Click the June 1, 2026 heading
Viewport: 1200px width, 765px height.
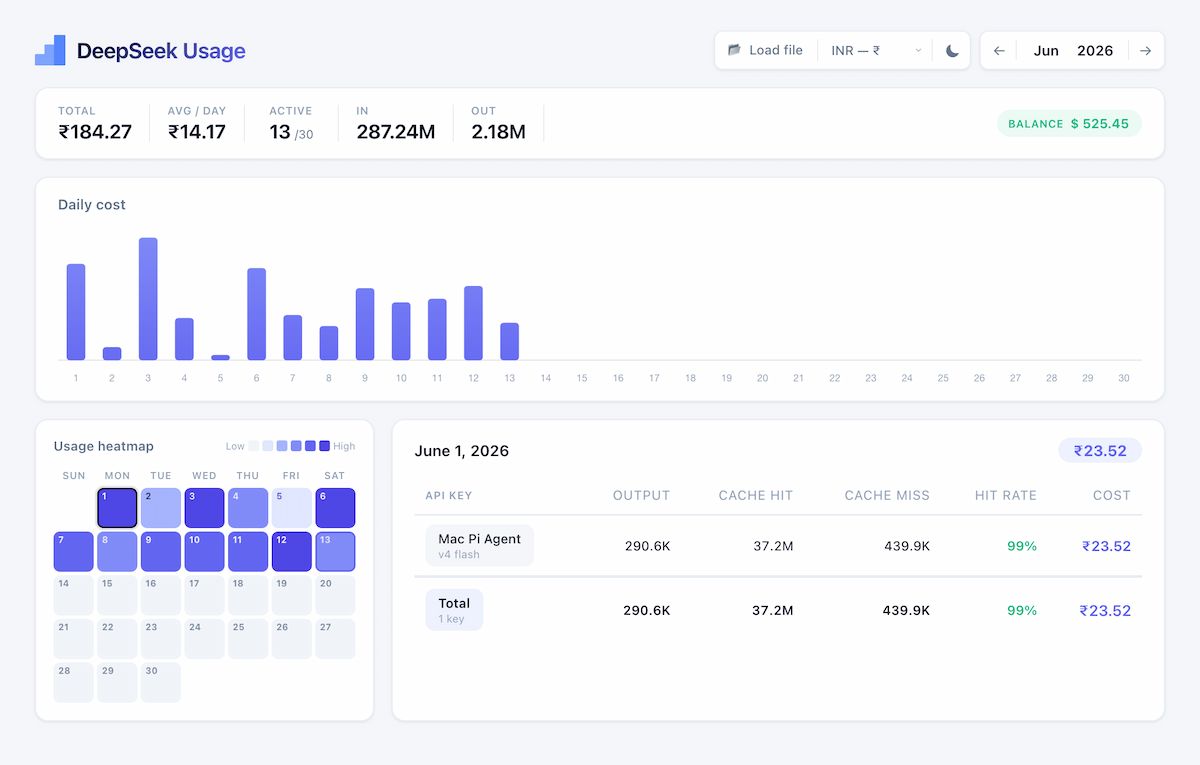462,451
